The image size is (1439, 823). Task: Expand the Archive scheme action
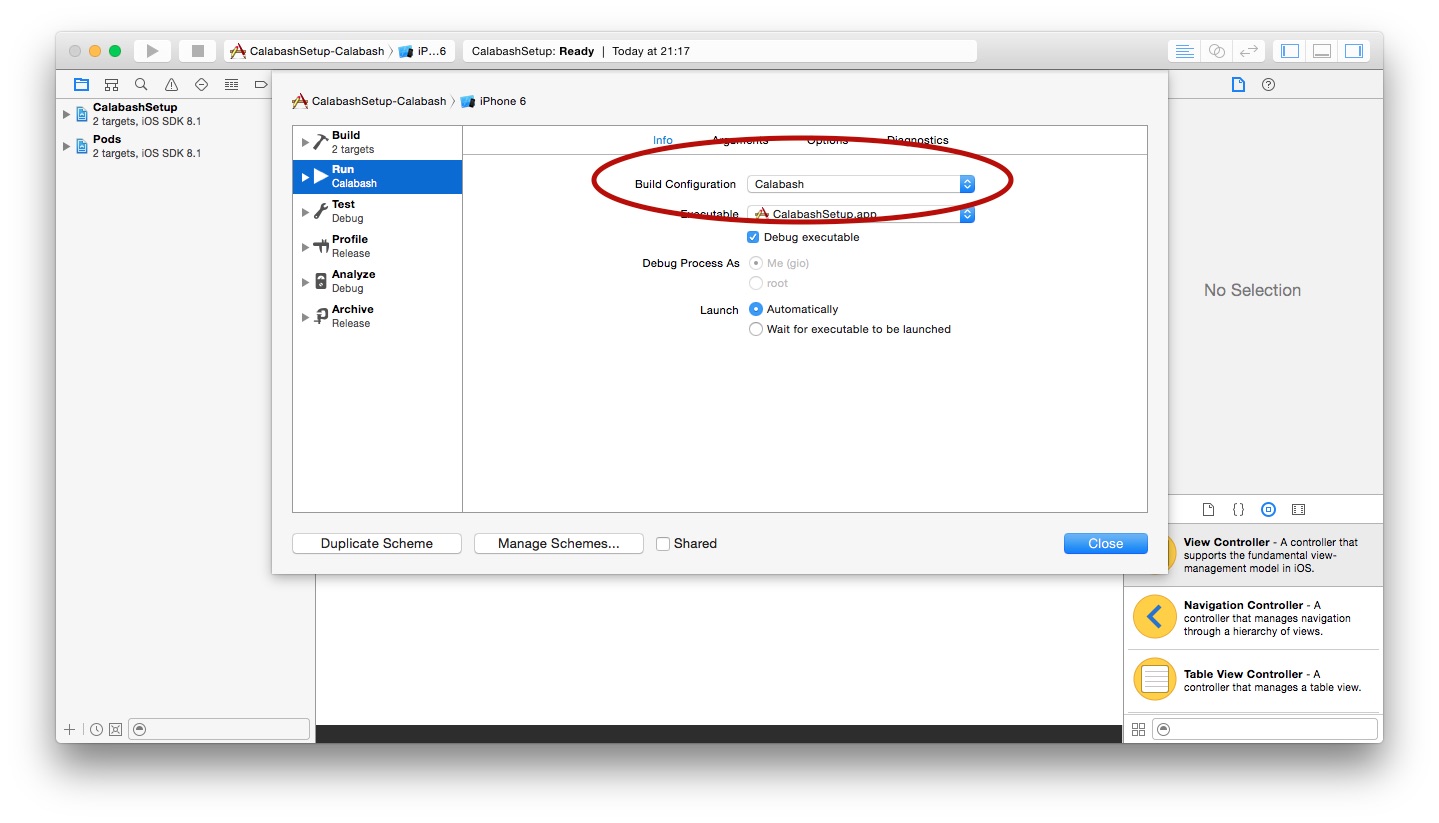click(305, 317)
